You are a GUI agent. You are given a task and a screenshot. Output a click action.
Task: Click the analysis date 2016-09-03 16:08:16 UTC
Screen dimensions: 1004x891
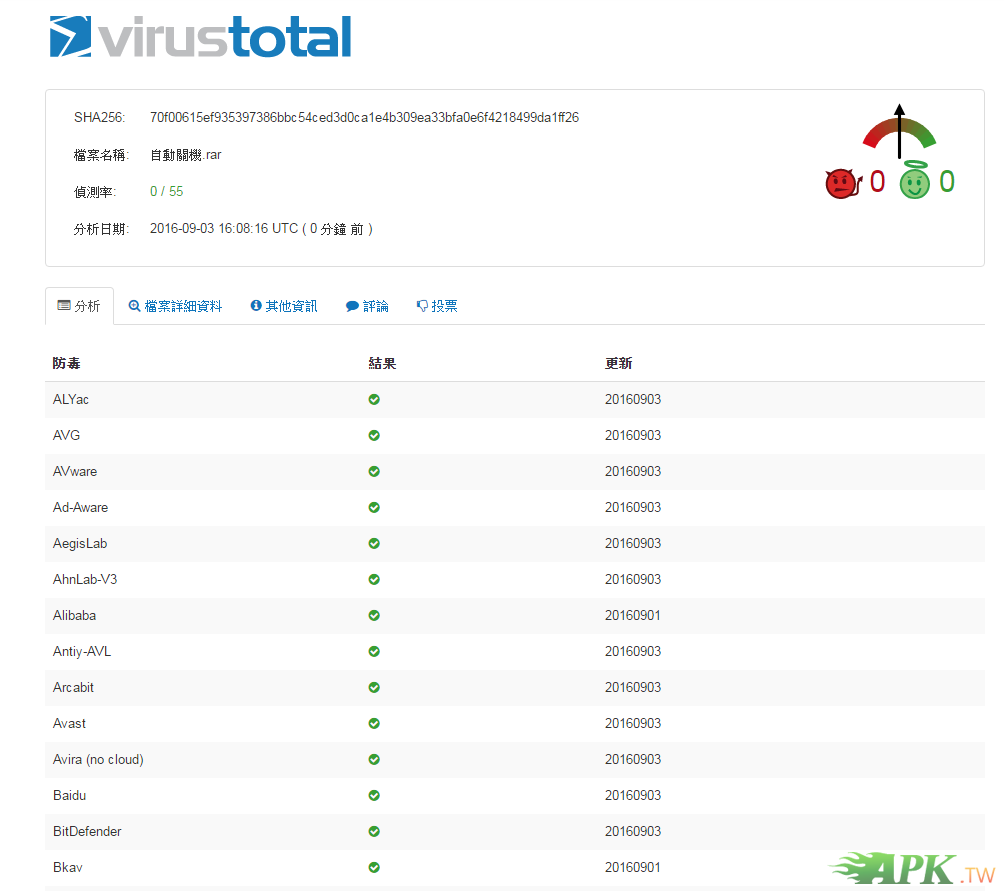[224, 229]
